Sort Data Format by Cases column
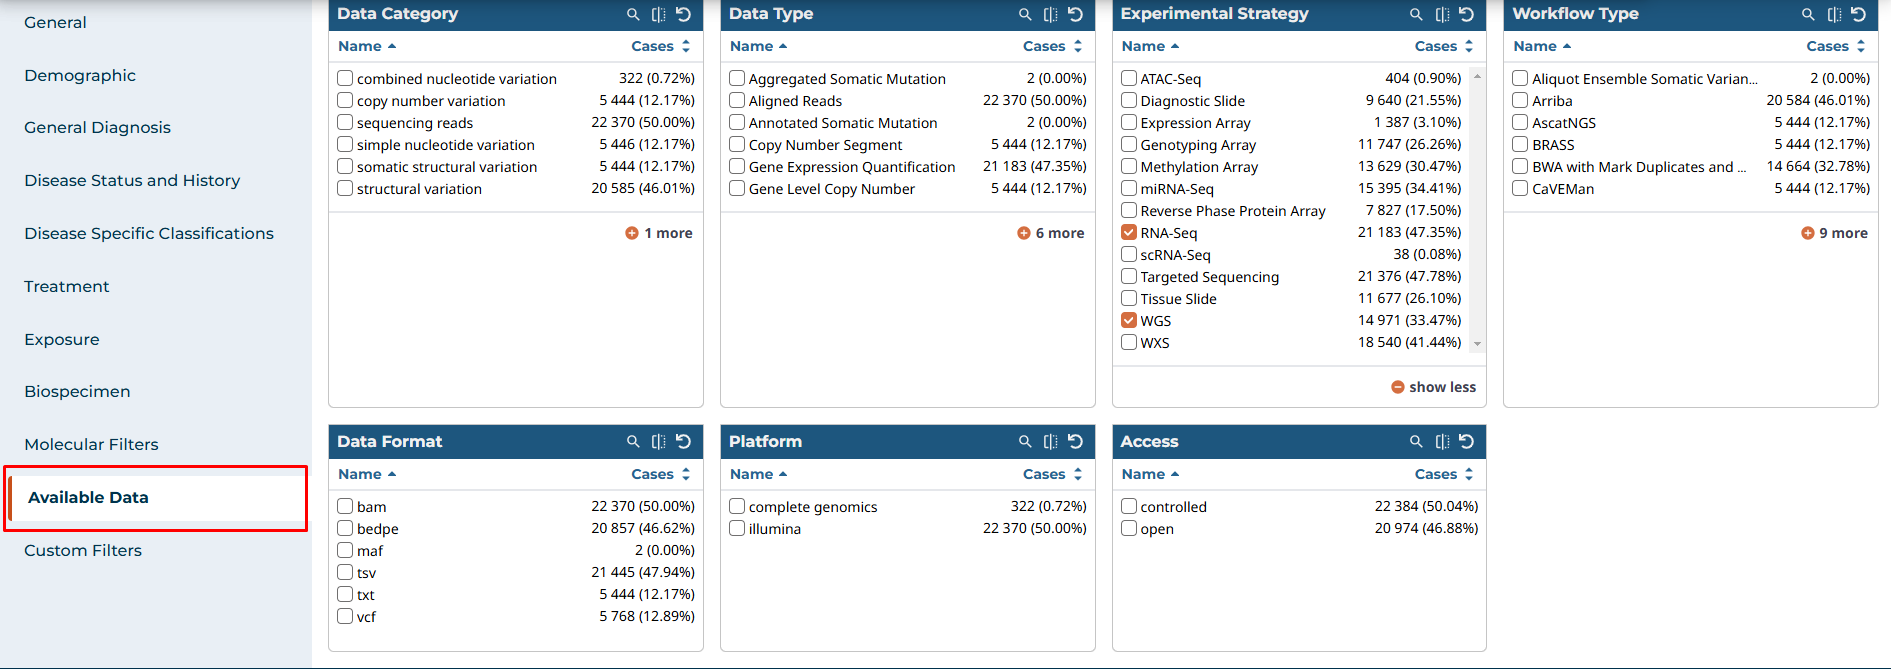 pos(660,474)
